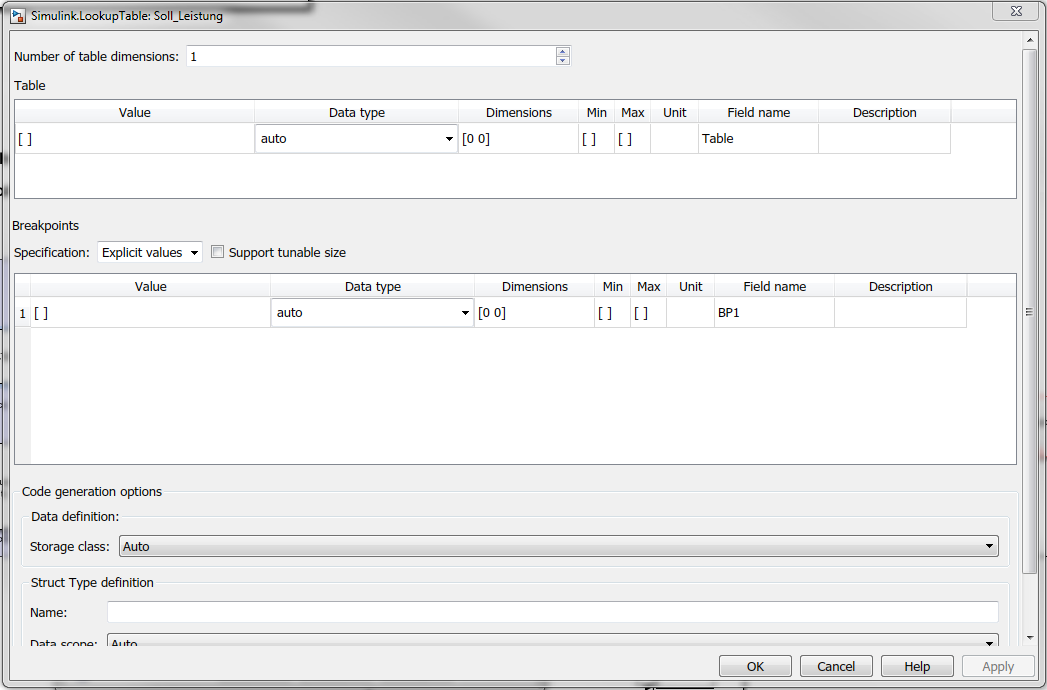The width and height of the screenshot is (1047, 690).
Task: Click the Struct Type Name field
Action: click(552, 612)
